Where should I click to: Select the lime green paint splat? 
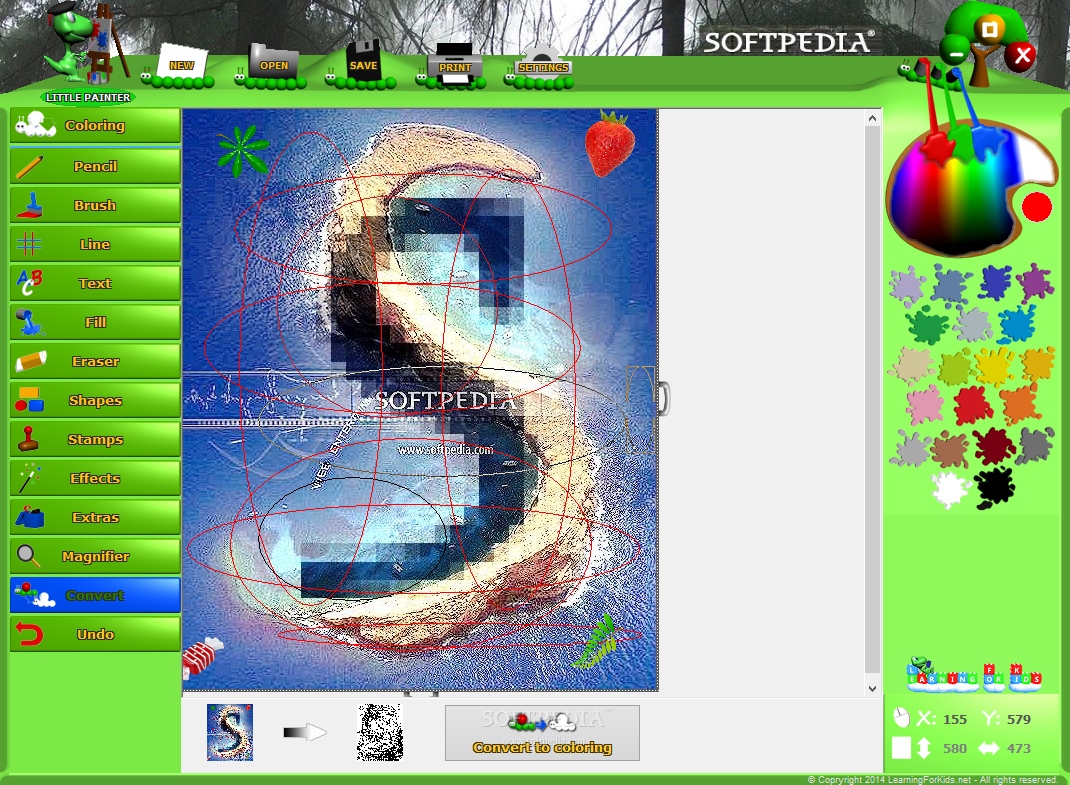955,367
